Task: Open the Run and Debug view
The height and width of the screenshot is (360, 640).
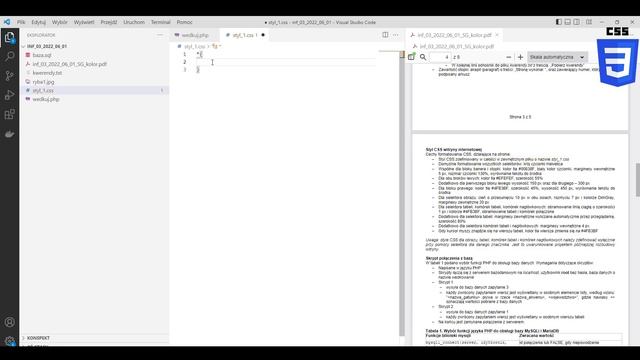Action: 9,95
